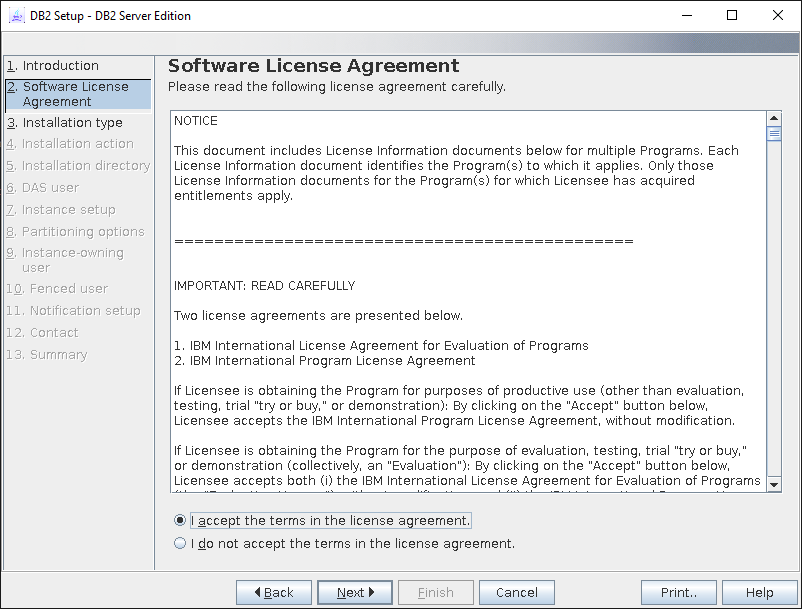Click the scrollbar up arrow in license text

(773, 117)
